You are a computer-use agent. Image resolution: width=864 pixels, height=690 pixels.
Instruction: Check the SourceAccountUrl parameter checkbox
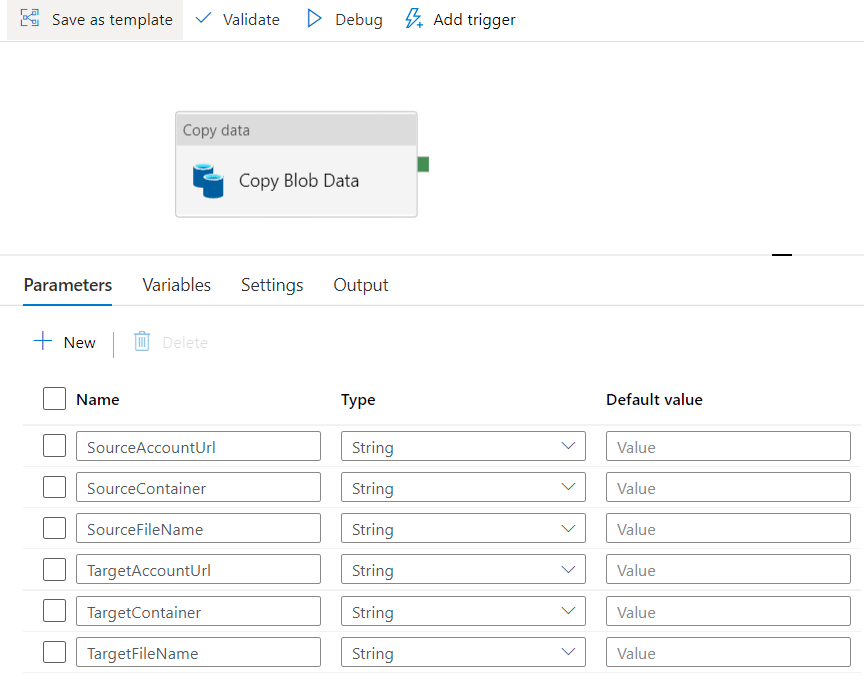pos(54,445)
